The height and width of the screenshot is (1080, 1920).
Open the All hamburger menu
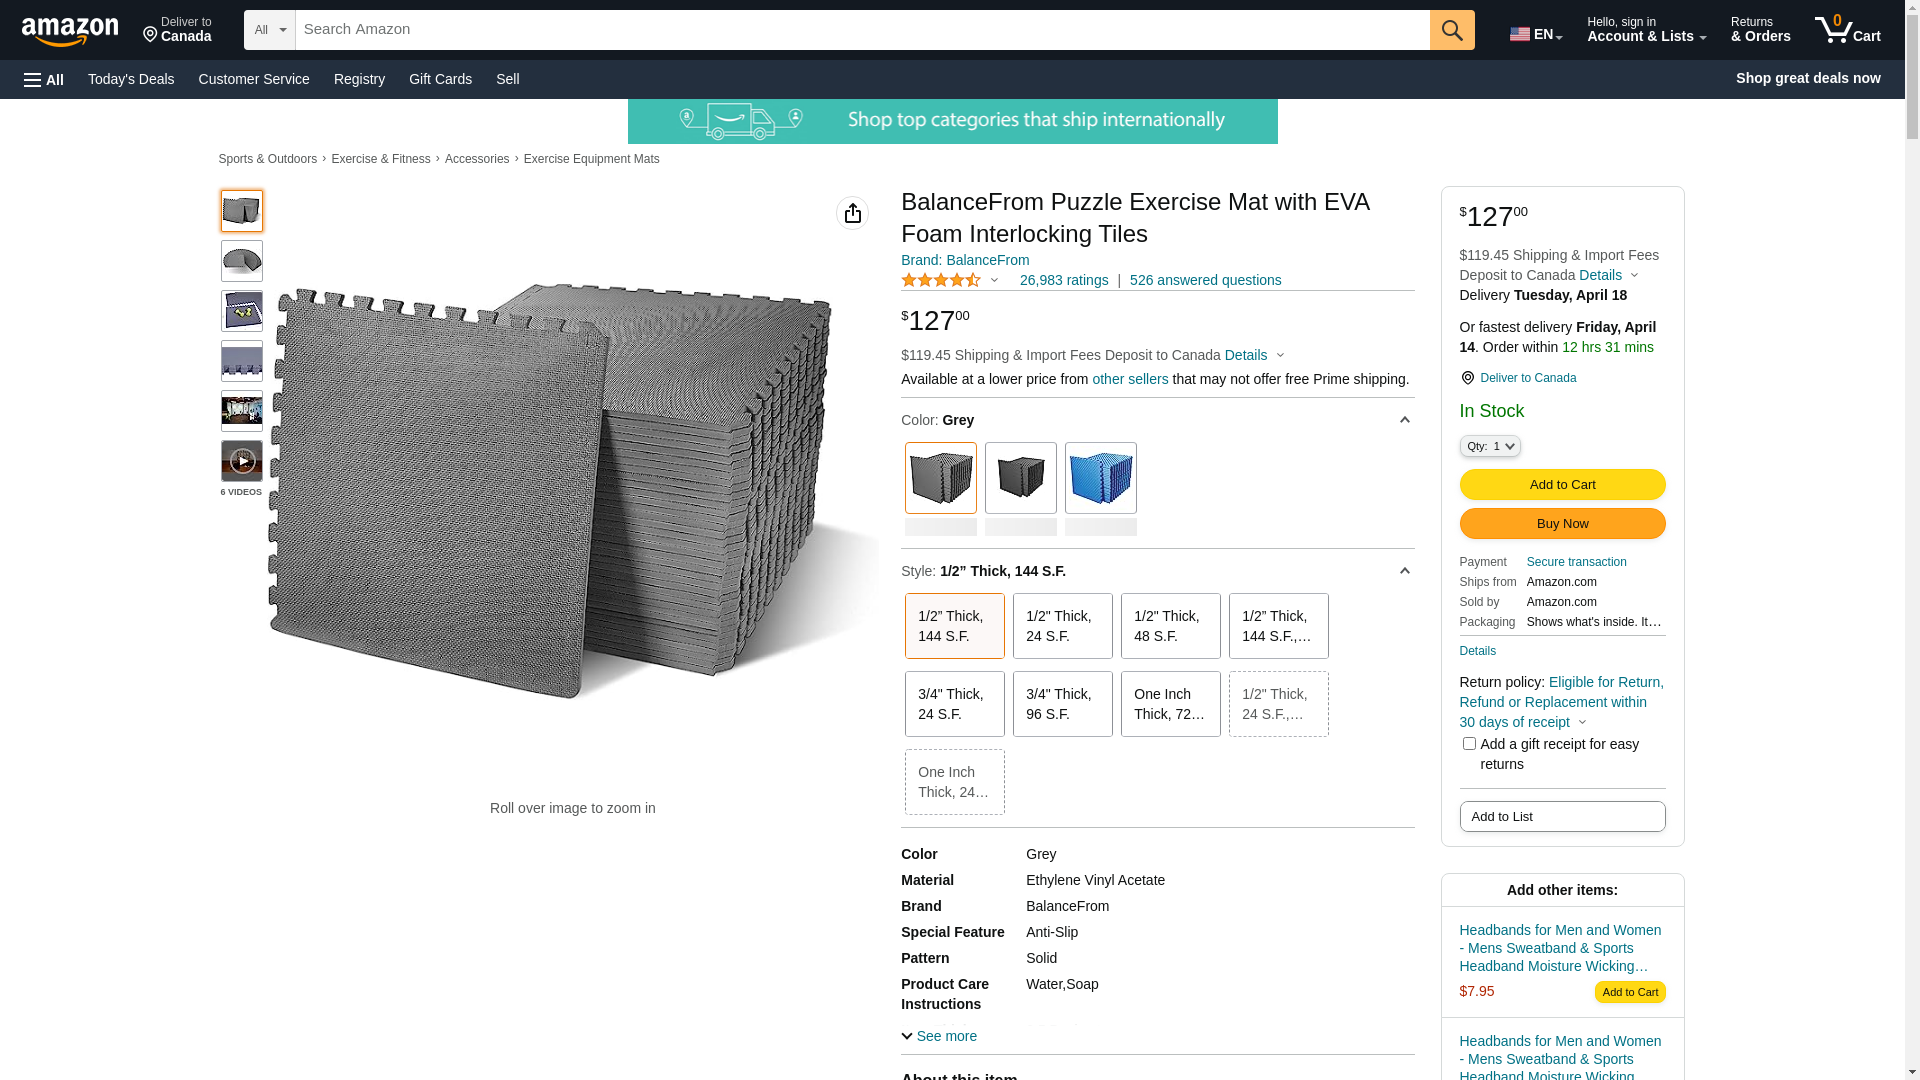(x=44, y=80)
